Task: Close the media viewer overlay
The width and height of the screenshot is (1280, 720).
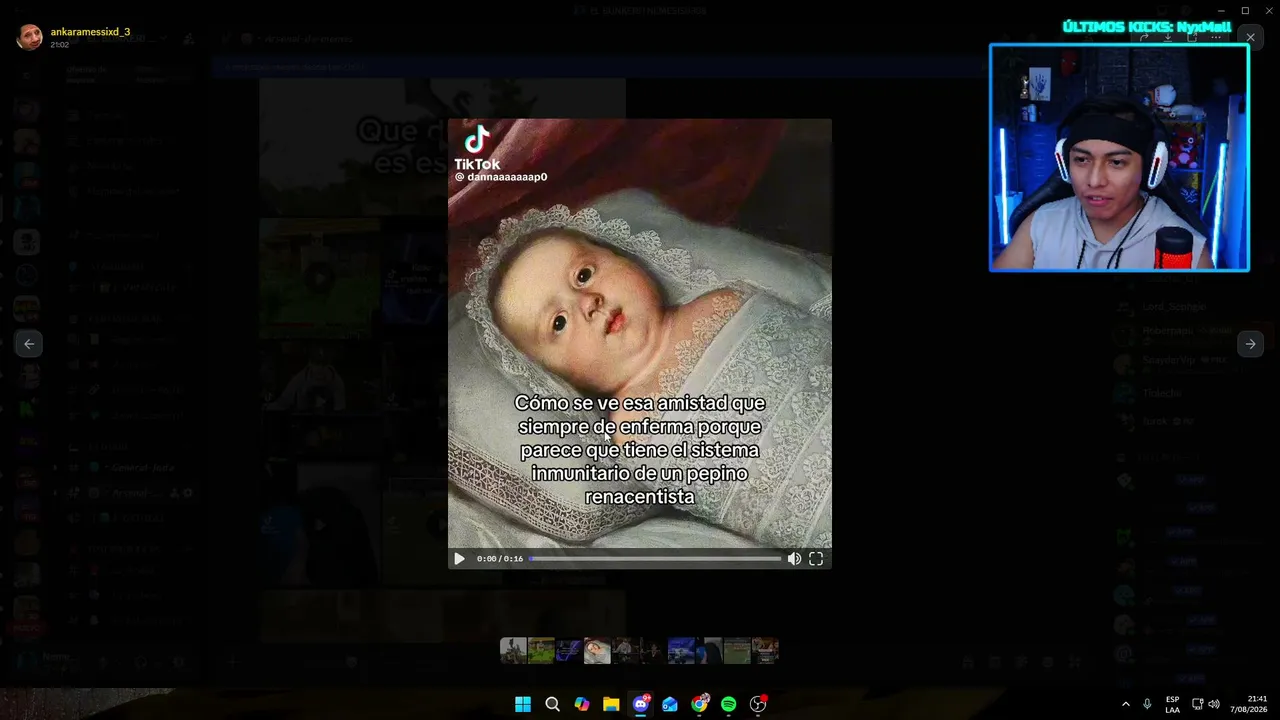Action: click(1250, 38)
